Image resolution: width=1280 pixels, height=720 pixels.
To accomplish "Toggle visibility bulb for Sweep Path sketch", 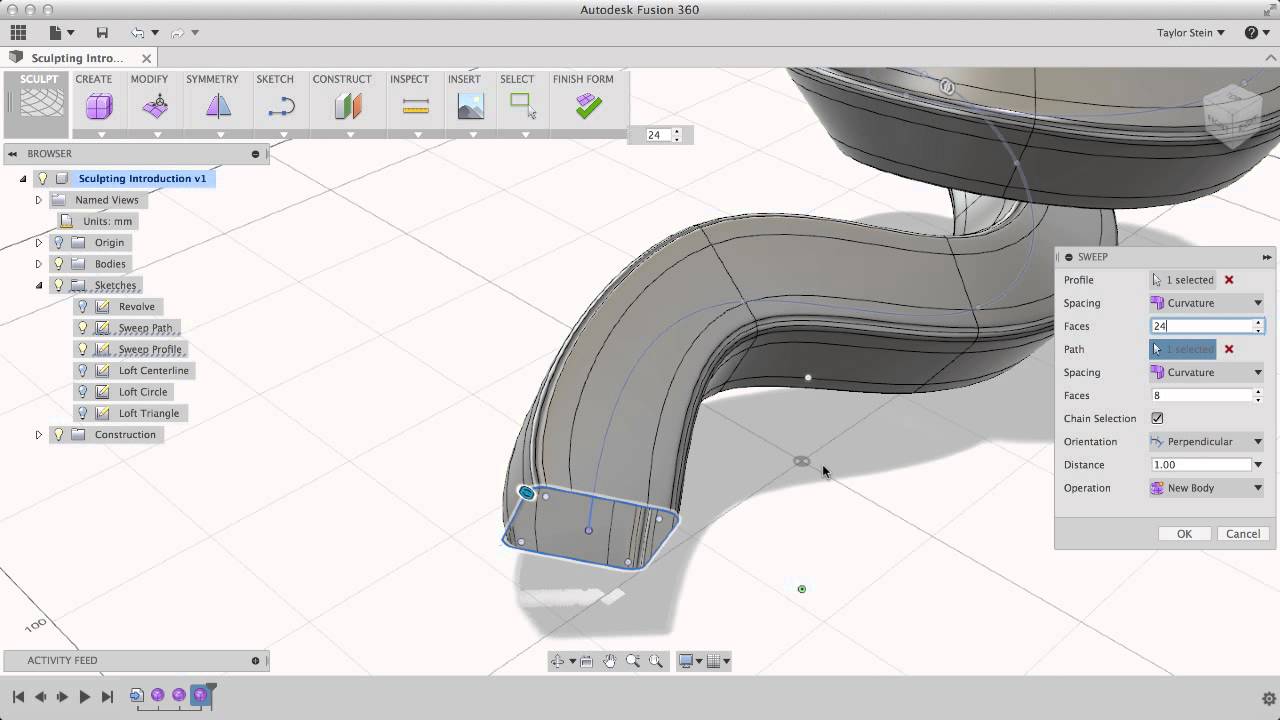I will click(x=82, y=328).
